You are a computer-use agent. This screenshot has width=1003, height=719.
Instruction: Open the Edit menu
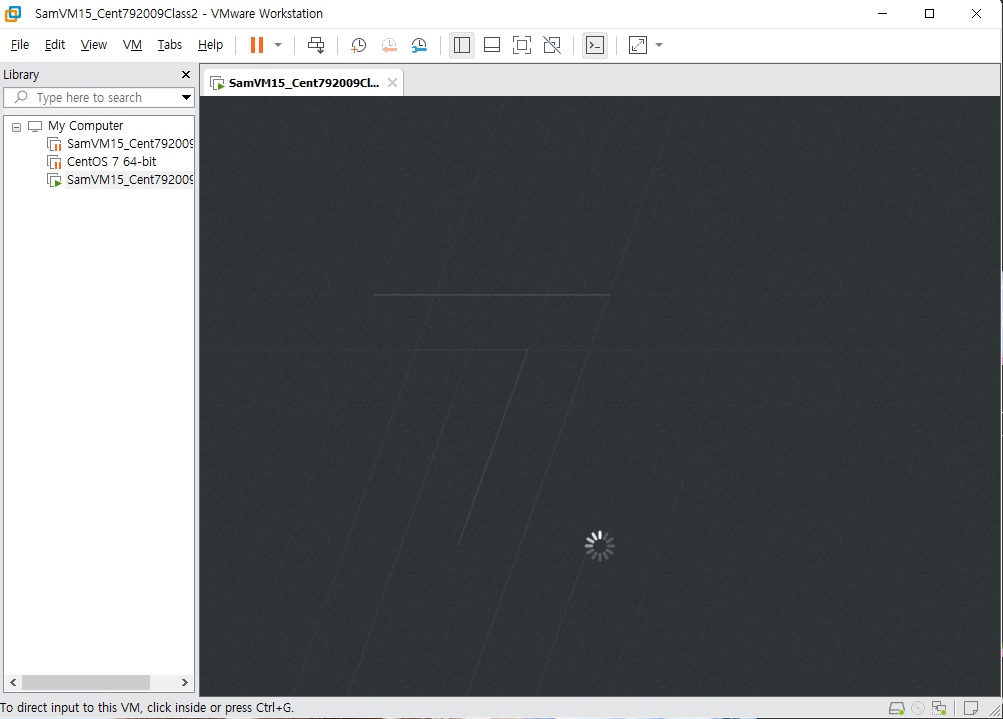[55, 45]
